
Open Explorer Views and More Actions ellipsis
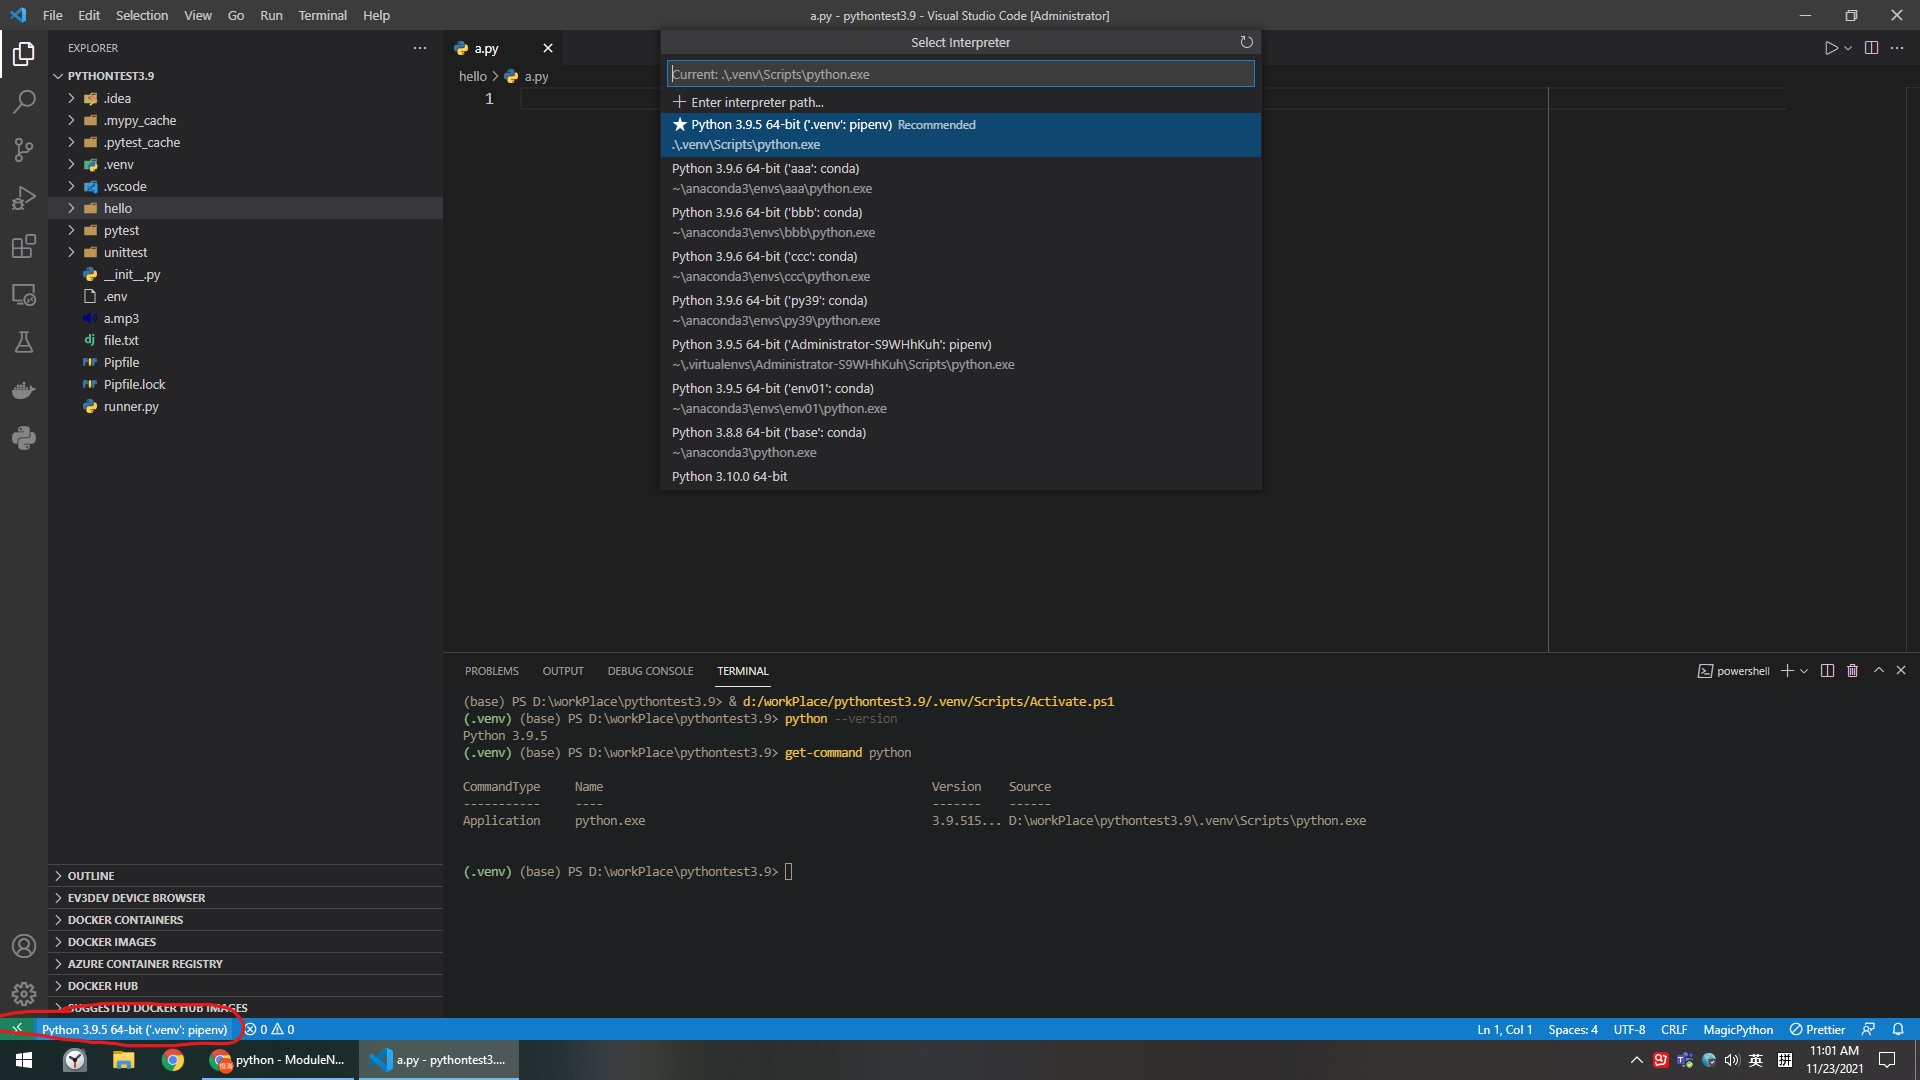[420, 48]
